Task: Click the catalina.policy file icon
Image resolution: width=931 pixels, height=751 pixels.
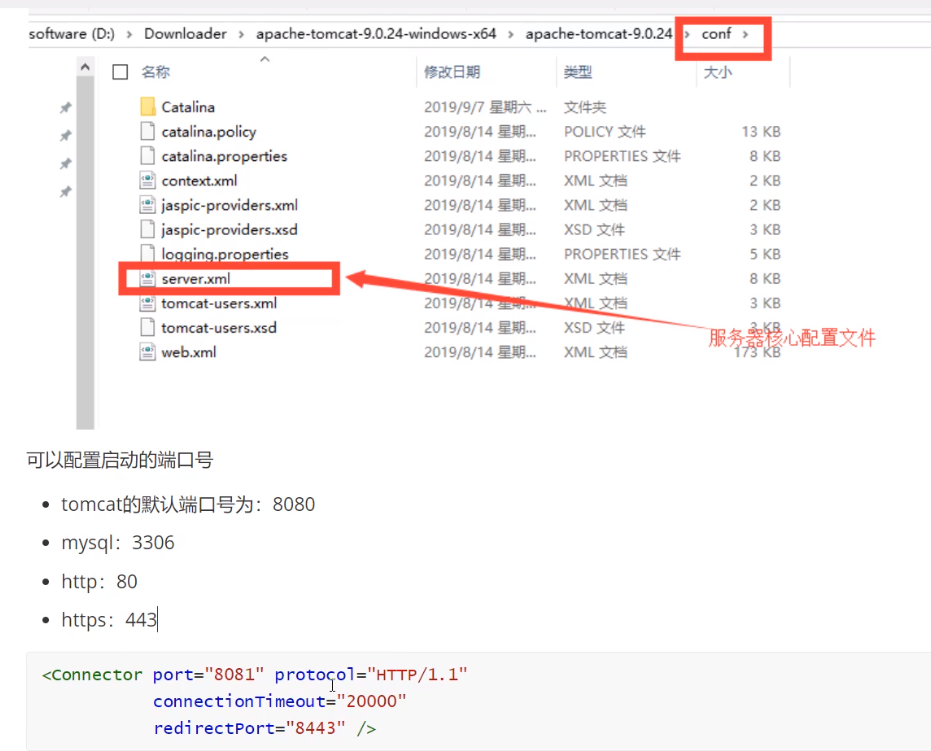Action: [x=148, y=131]
